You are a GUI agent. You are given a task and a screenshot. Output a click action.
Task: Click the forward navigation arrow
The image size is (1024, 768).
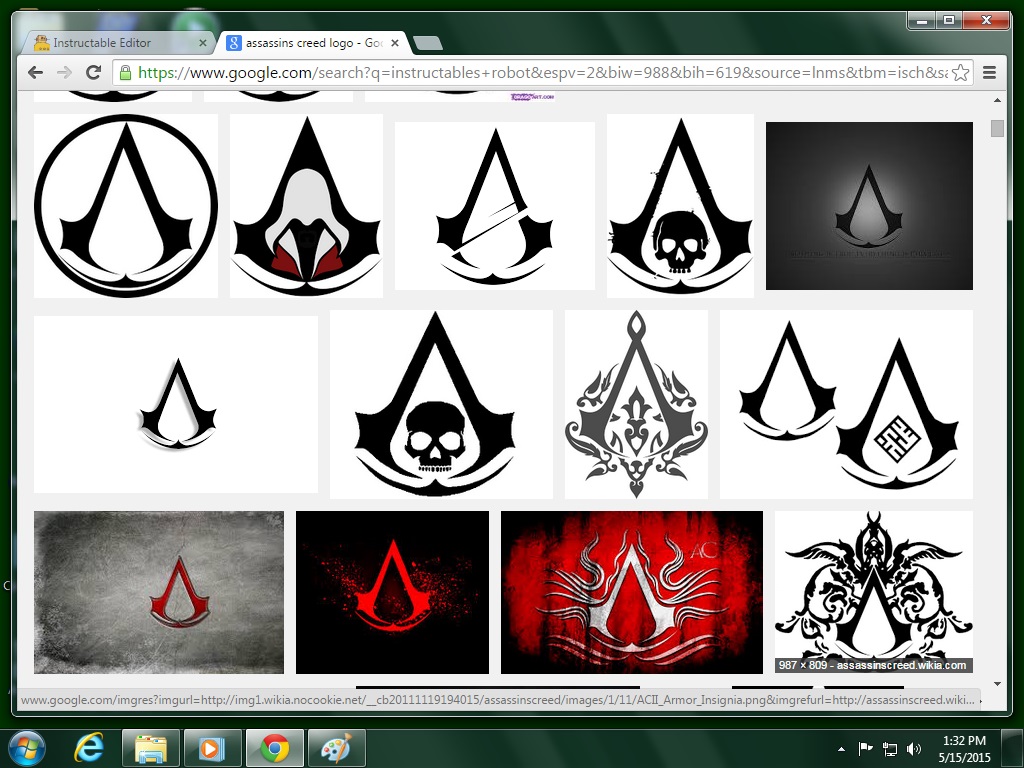(x=63, y=72)
